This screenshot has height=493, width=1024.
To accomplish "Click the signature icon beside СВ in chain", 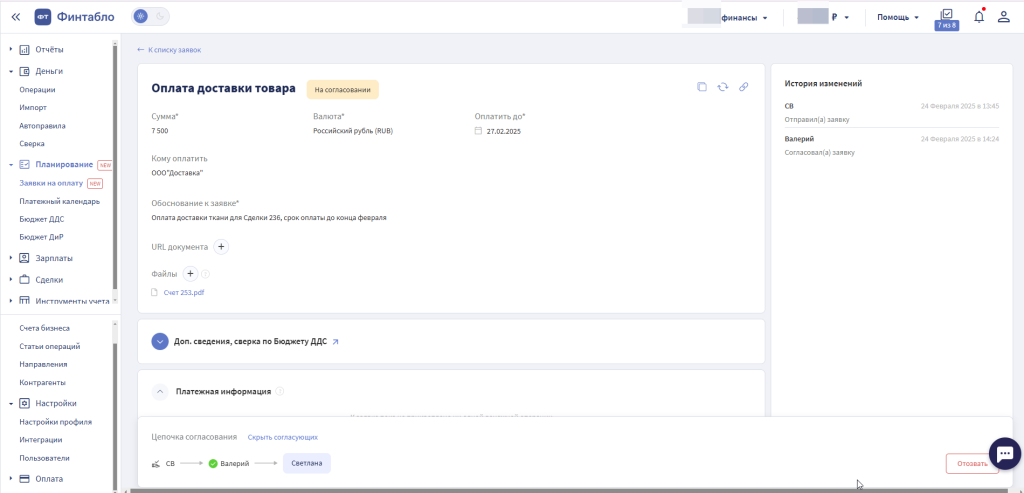I will click(x=155, y=464).
